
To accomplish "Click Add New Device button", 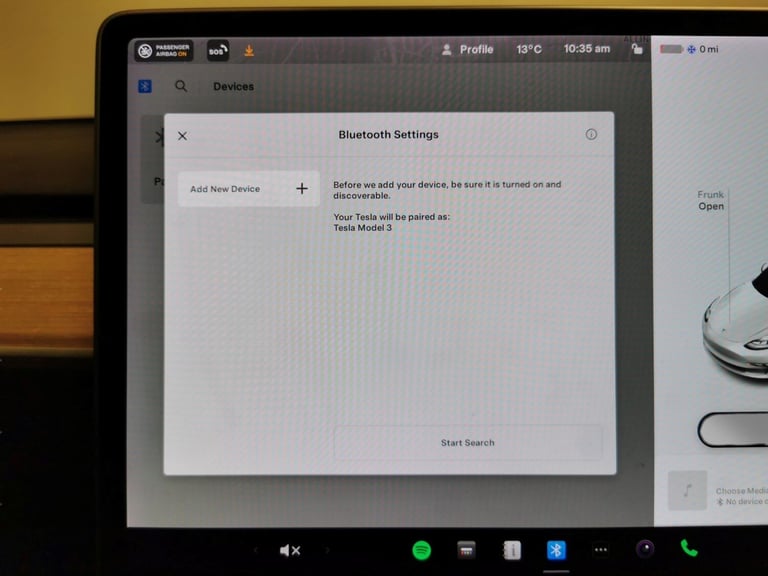I will tap(248, 189).
